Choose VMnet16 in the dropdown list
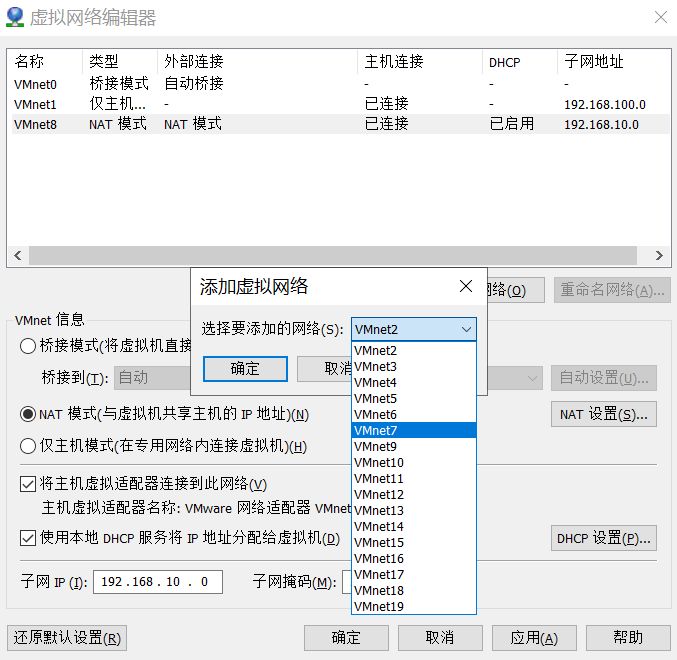677x660 pixels. click(414, 558)
